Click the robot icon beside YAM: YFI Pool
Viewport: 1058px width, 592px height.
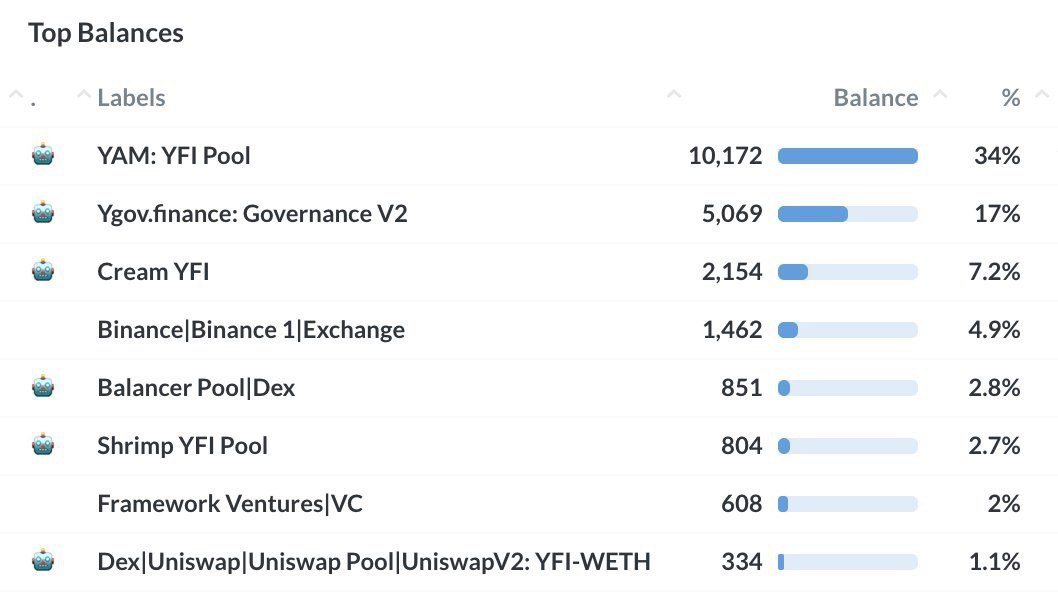[x=43, y=155]
